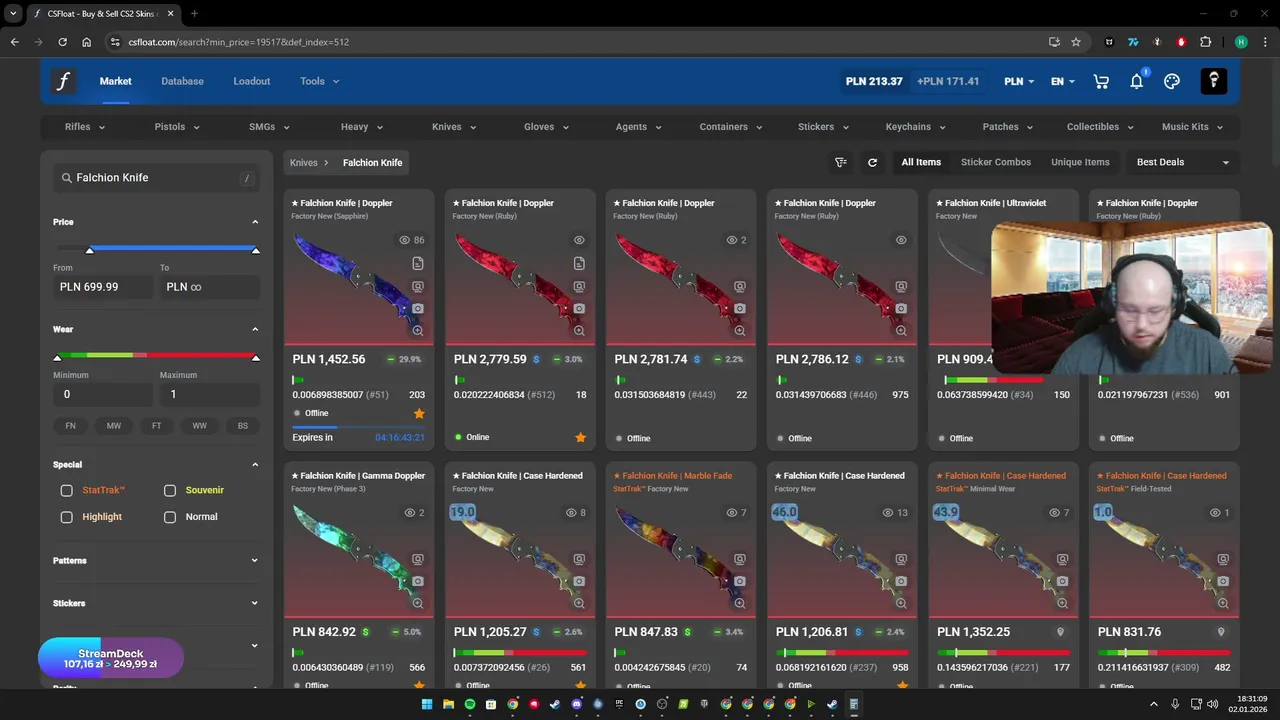The width and height of the screenshot is (1280, 720).
Task: Click the minimum wear slider handle
Action: tap(58, 357)
